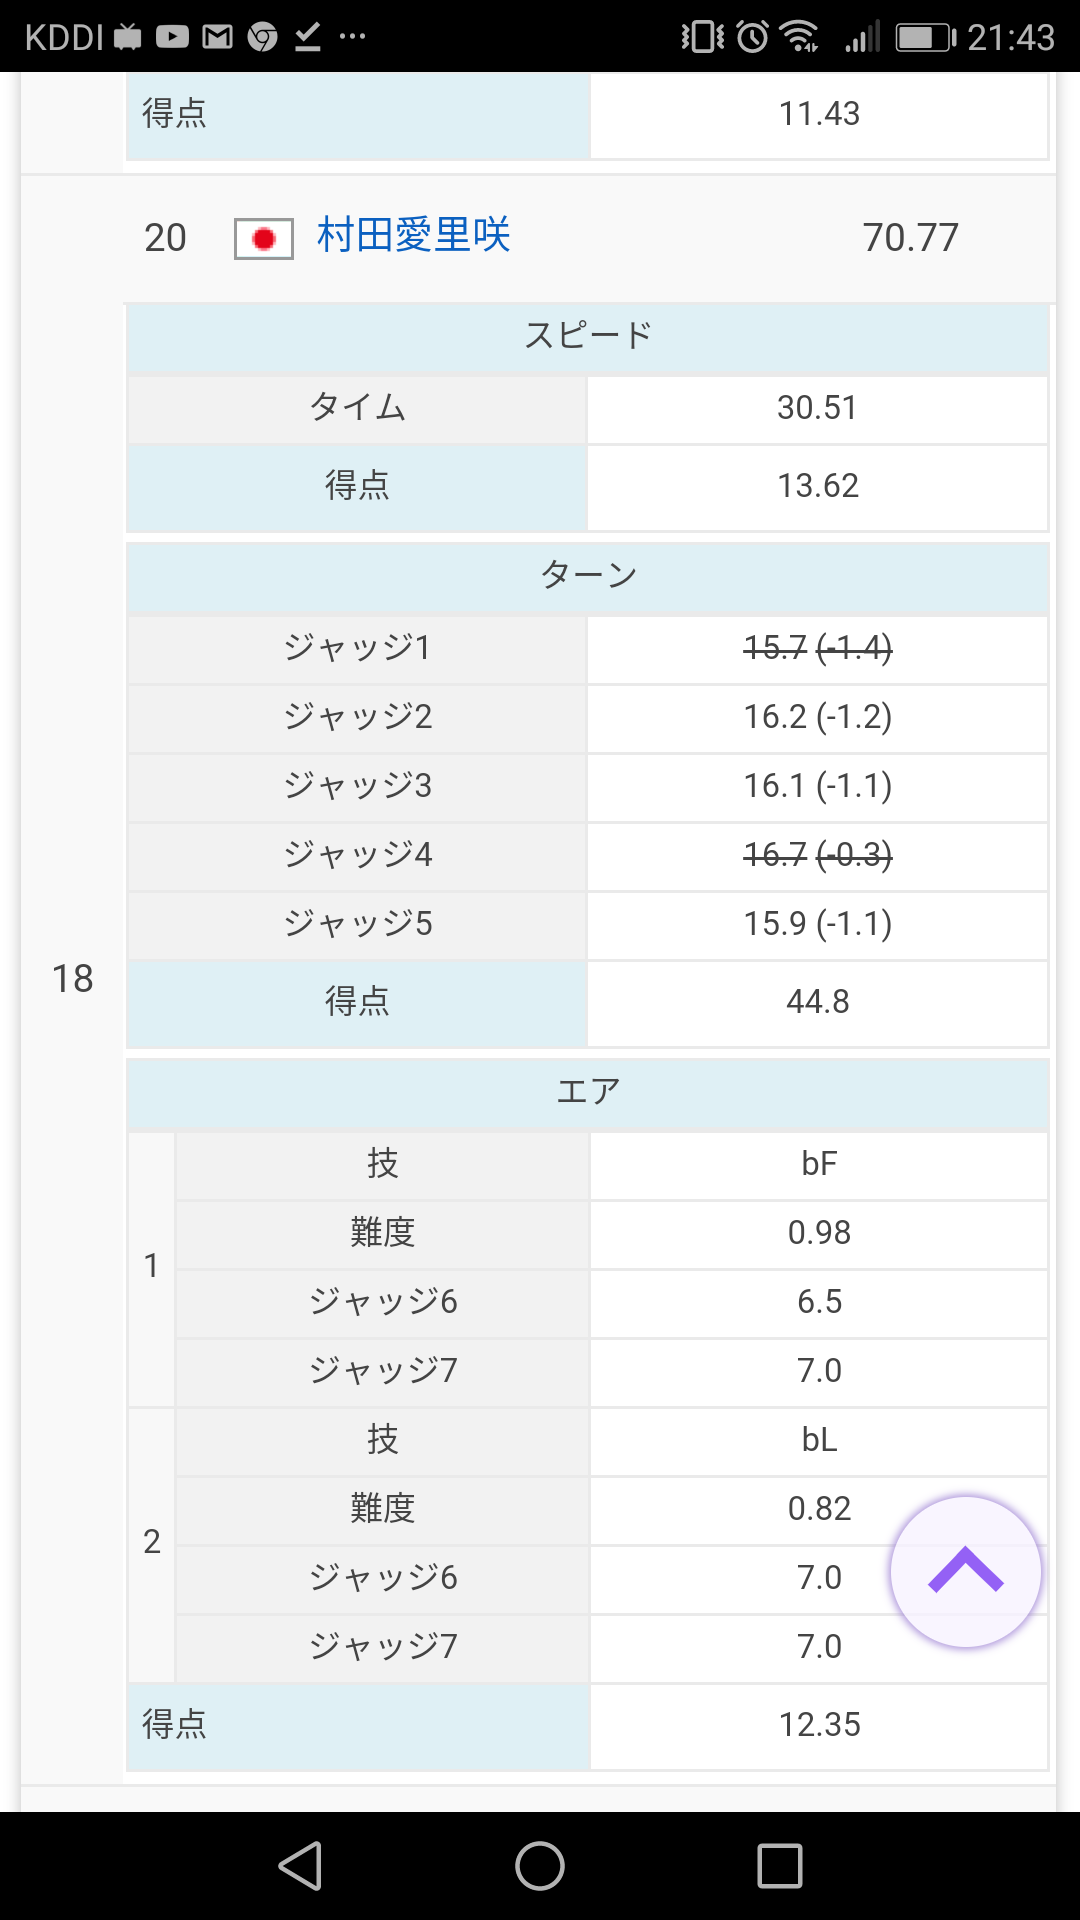Tap the Japan flag icon beside athlete name
This screenshot has height=1920, width=1080.
[264, 239]
